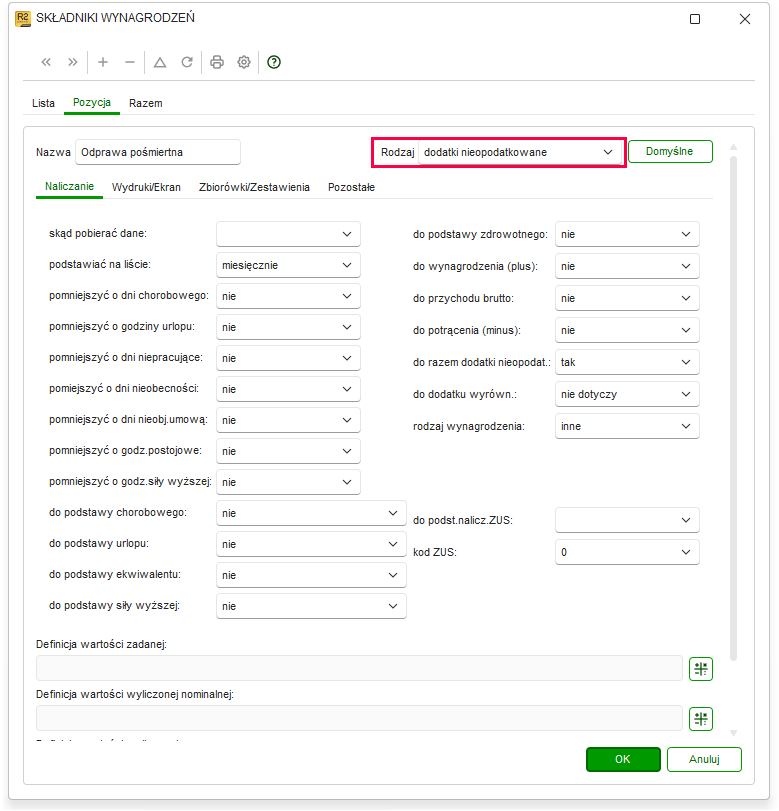779x811 pixels.
Task: Click the Nazwa field with Odprawa pośmiertna
Action: 158,152
